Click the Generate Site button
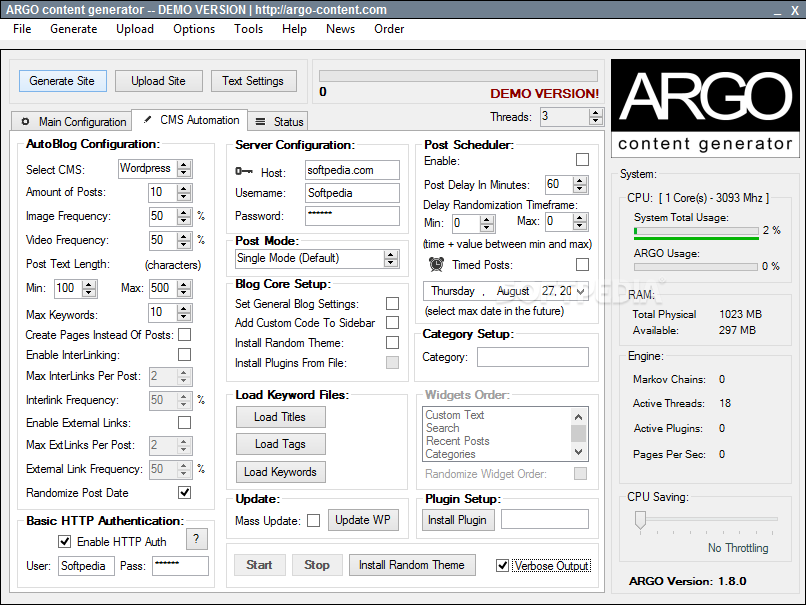 click(63, 81)
